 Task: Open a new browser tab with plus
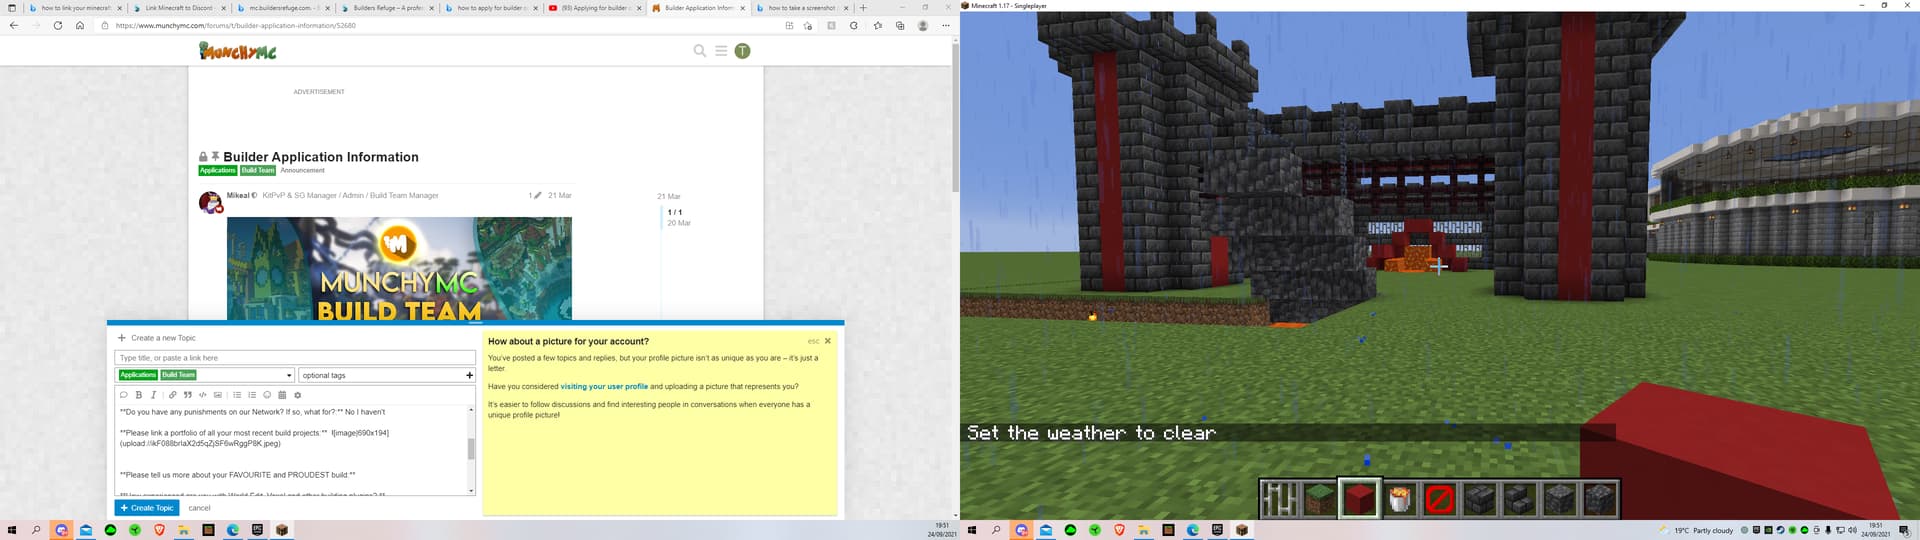[863, 8]
